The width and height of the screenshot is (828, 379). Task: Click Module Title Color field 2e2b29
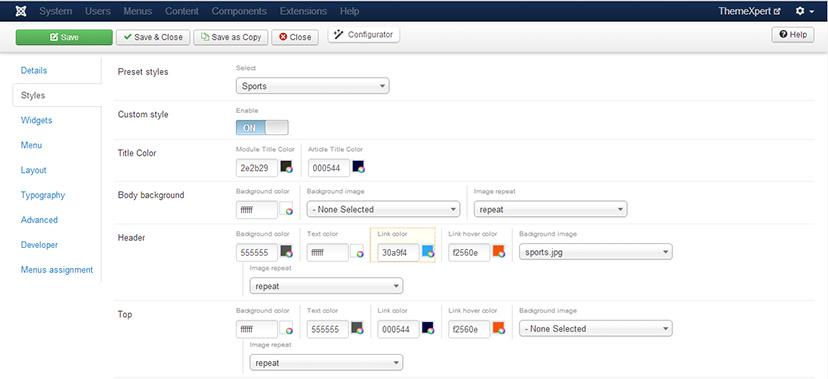click(257, 168)
